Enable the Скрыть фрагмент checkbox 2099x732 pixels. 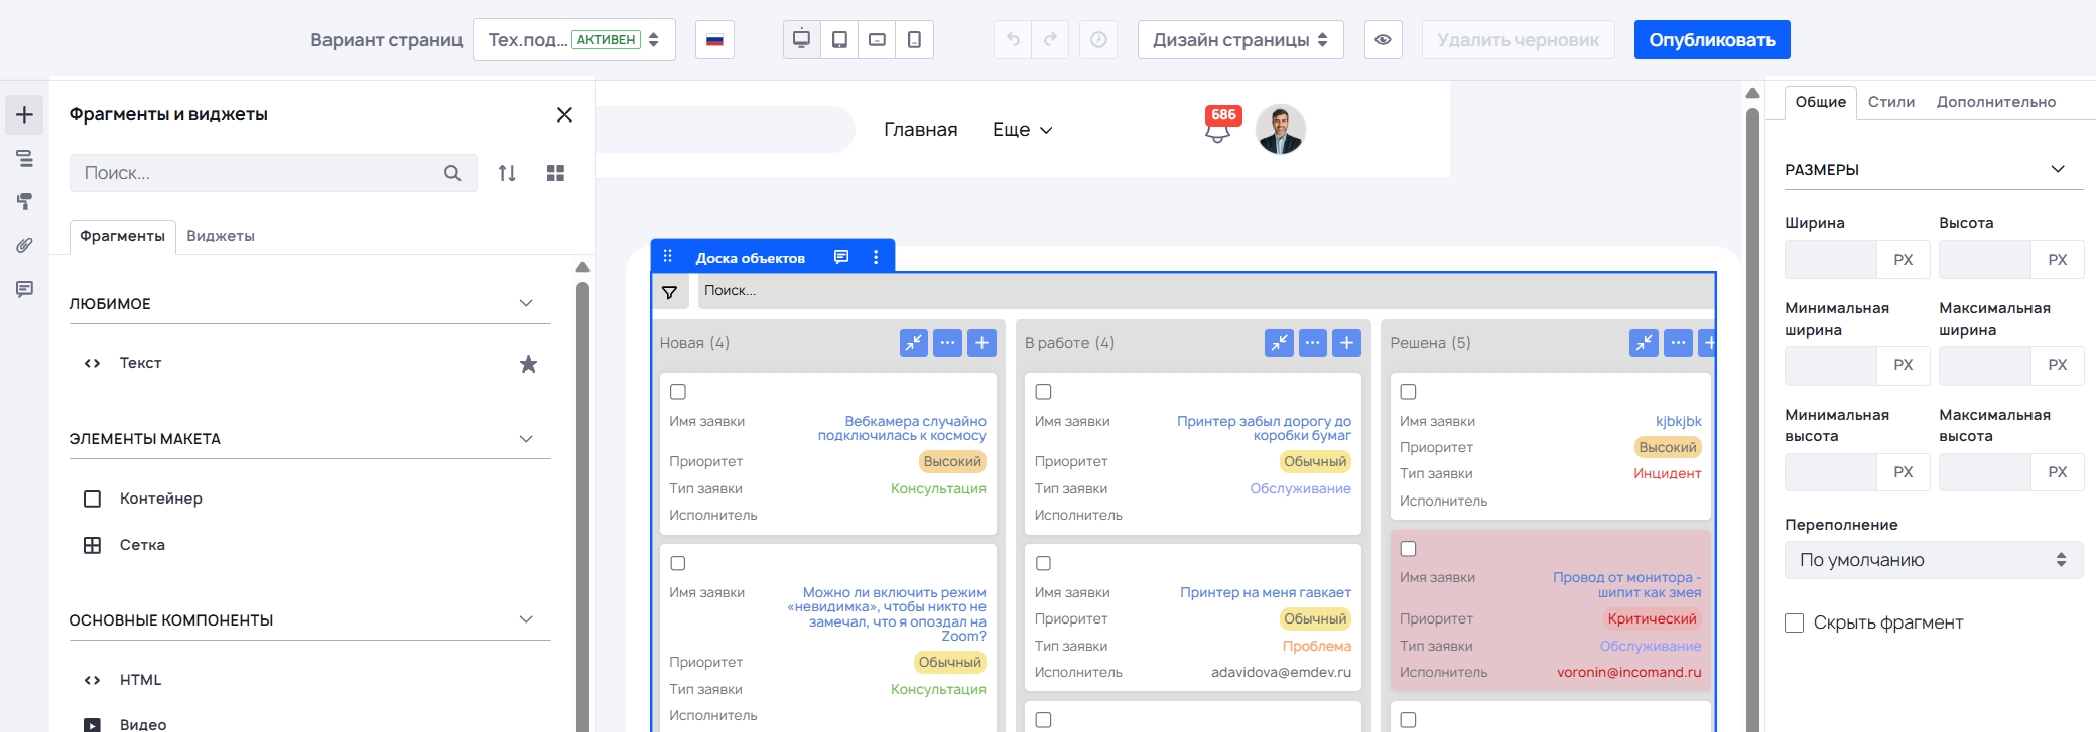click(x=1795, y=623)
